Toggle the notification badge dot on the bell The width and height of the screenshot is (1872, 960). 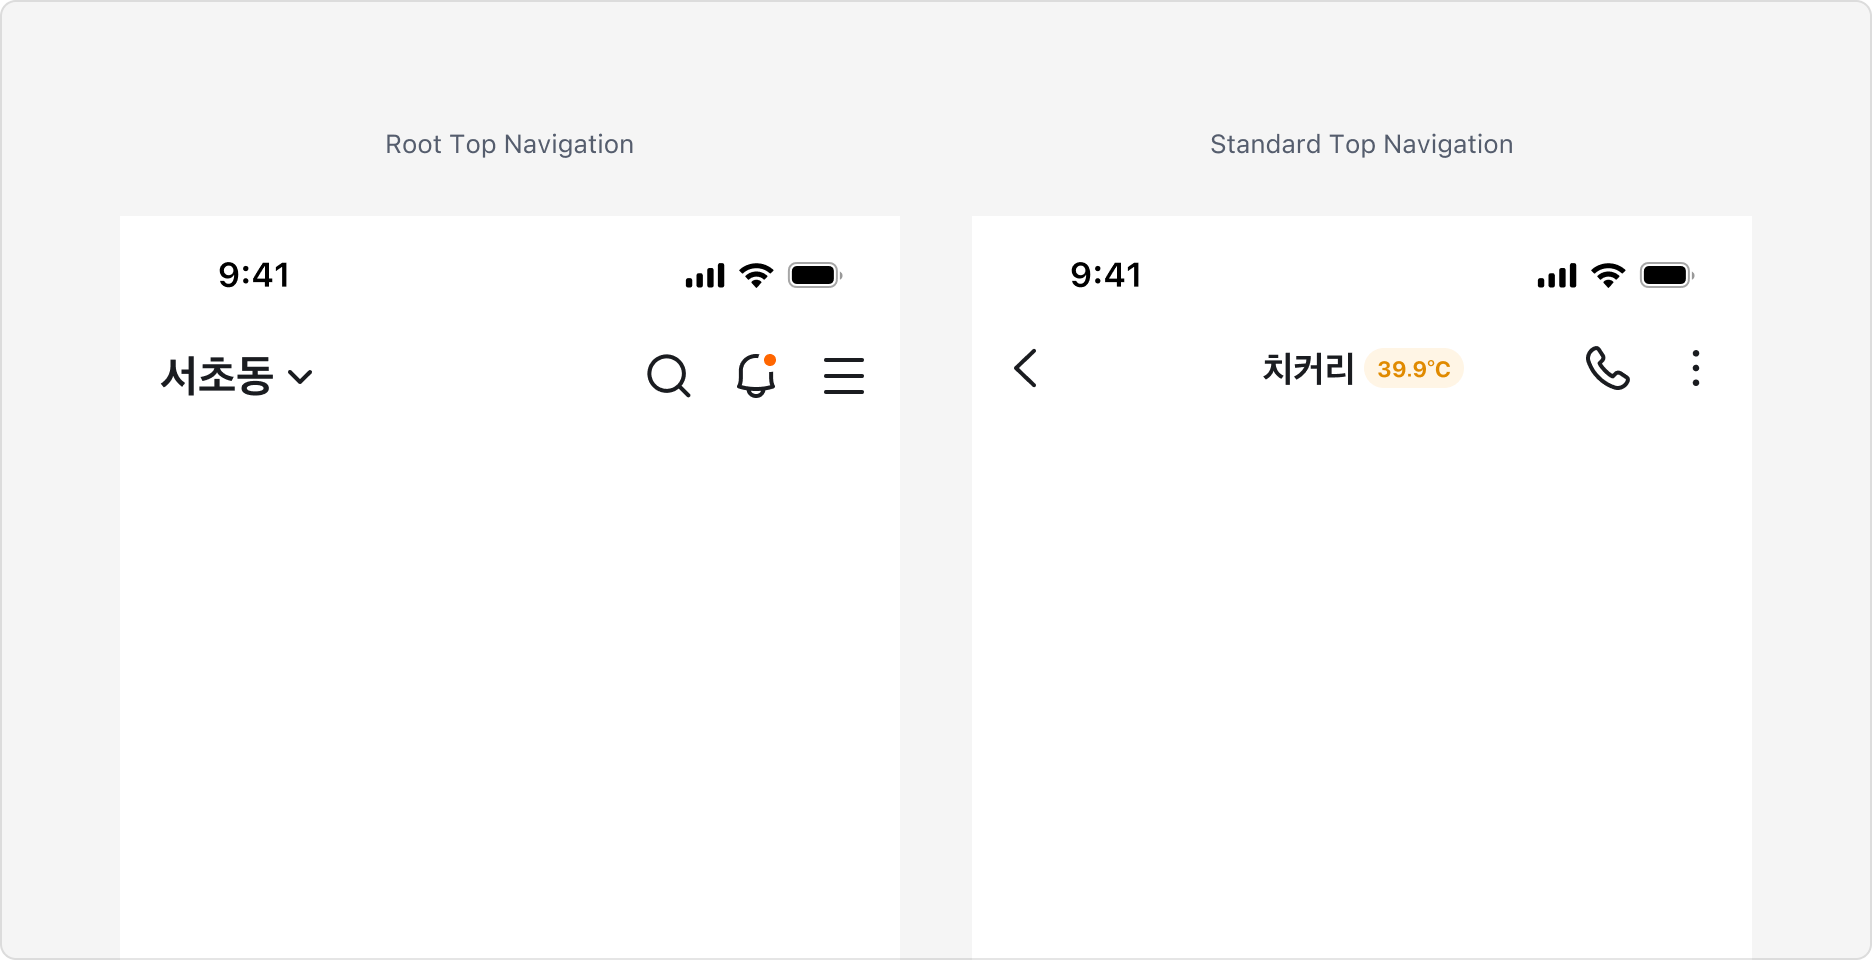(x=770, y=360)
